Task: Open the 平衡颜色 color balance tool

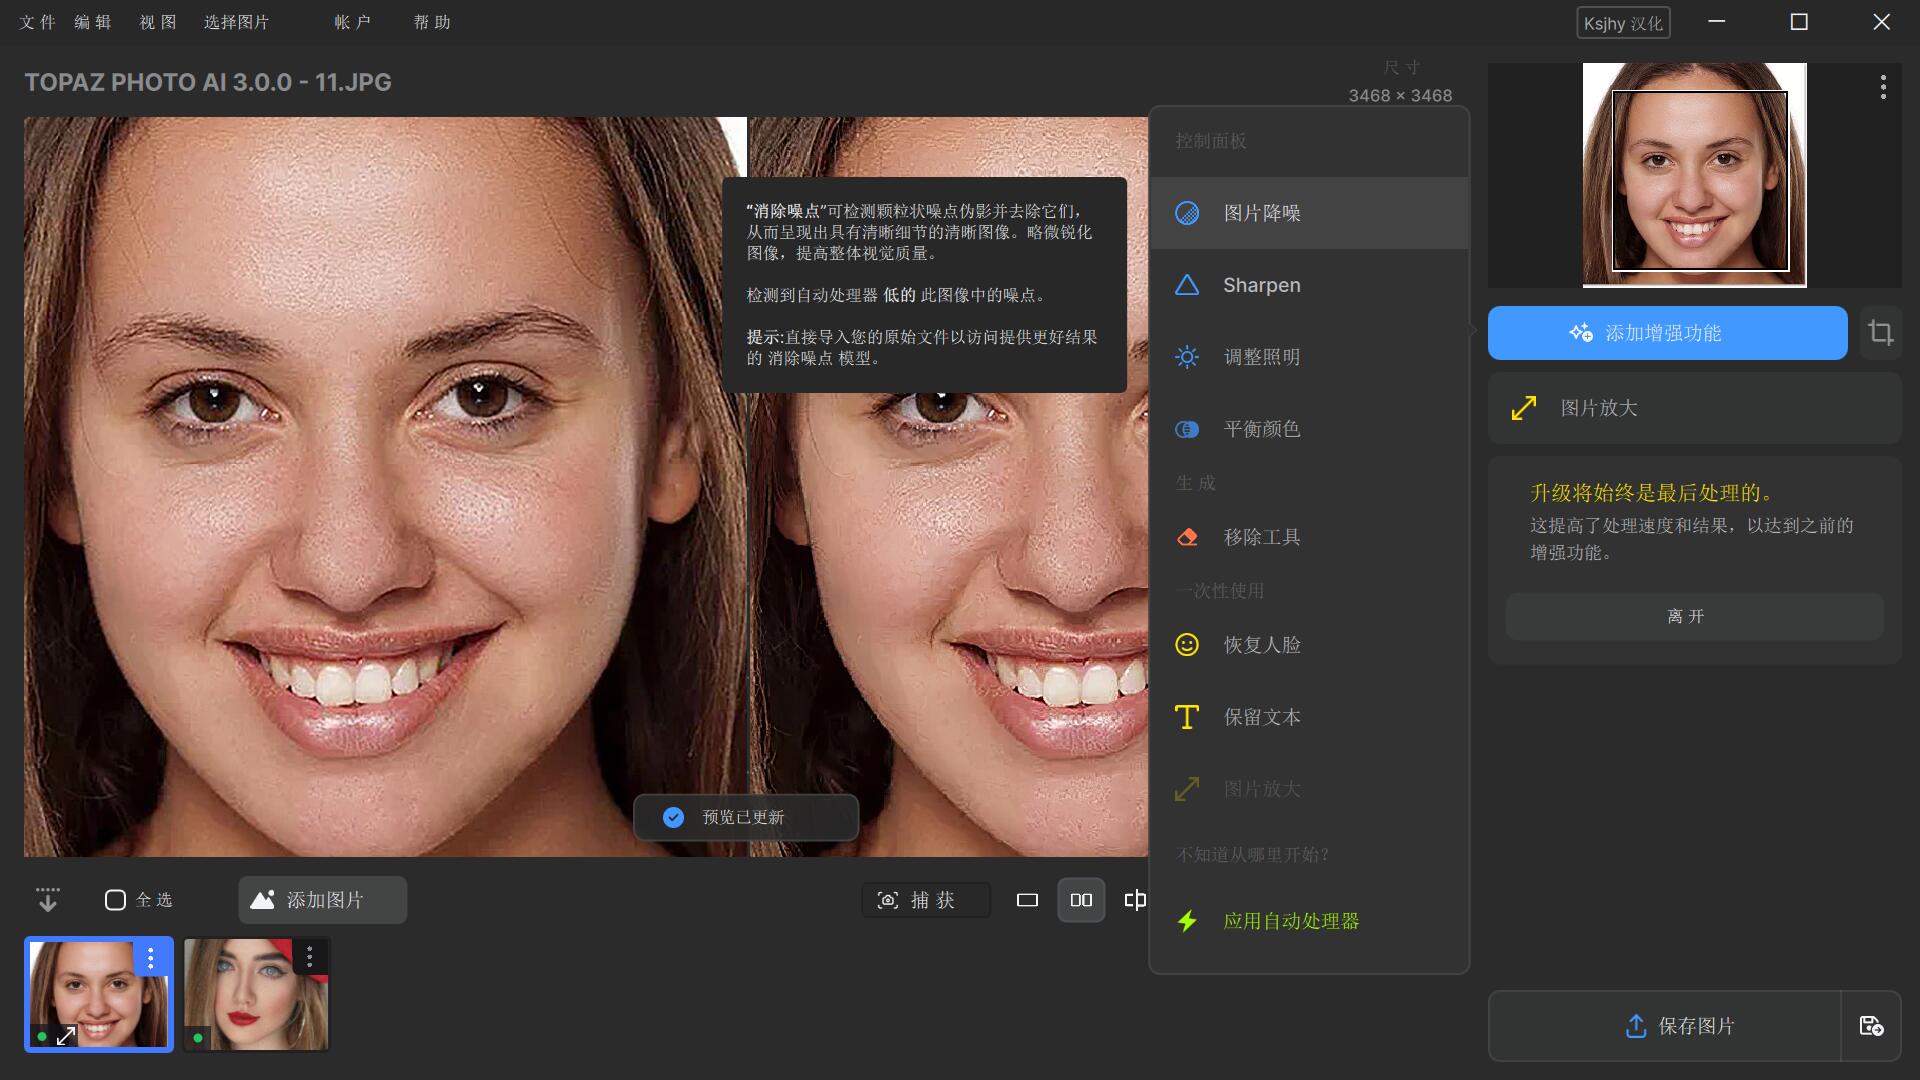Action: pyautogui.click(x=1260, y=429)
